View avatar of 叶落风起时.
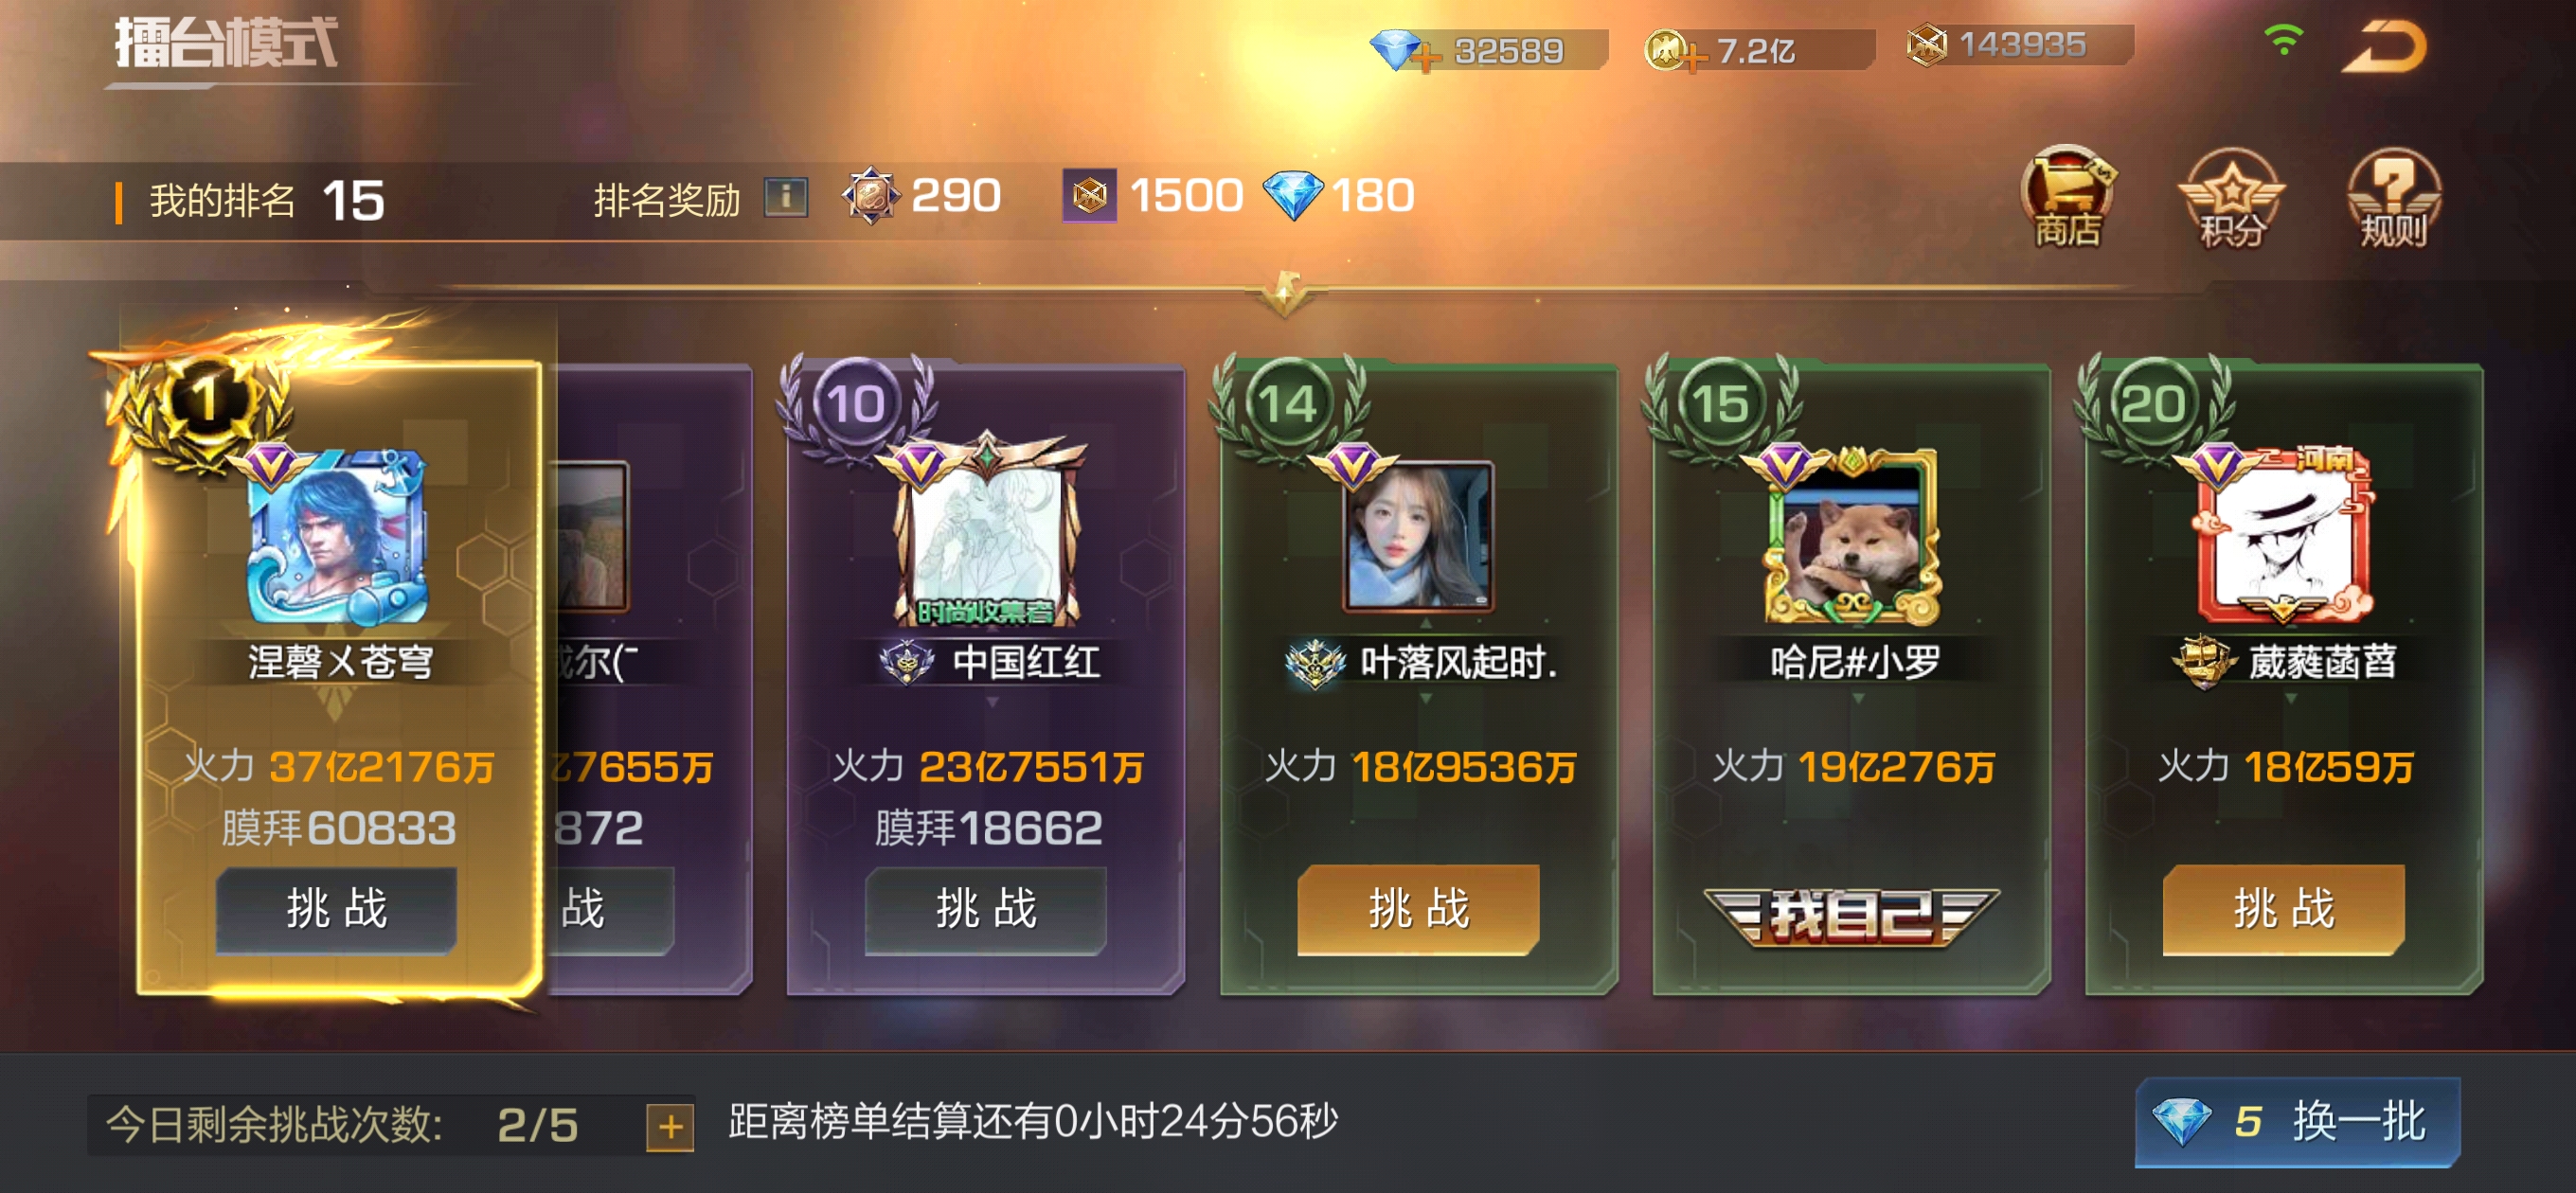This screenshot has width=2576, height=1193. tap(1418, 535)
